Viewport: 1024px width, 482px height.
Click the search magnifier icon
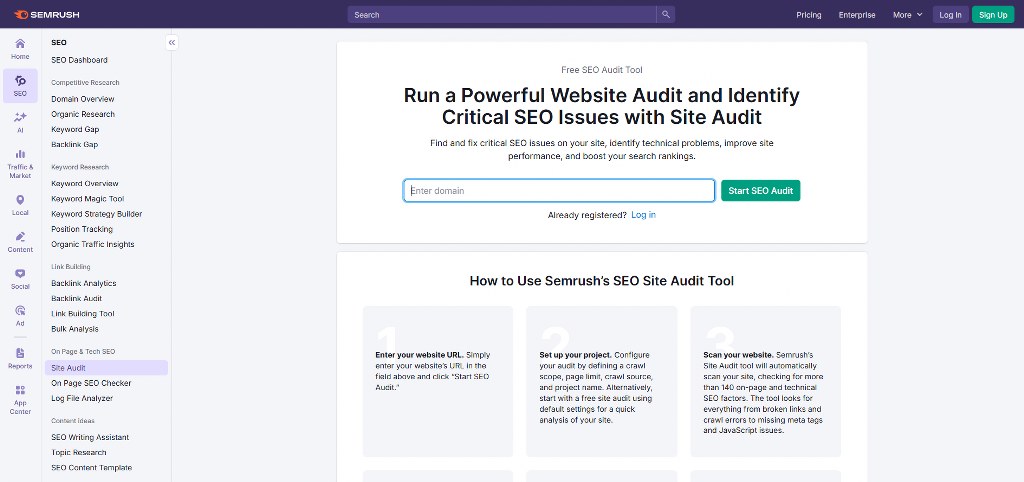pyautogui.click(x=665, y=14)
